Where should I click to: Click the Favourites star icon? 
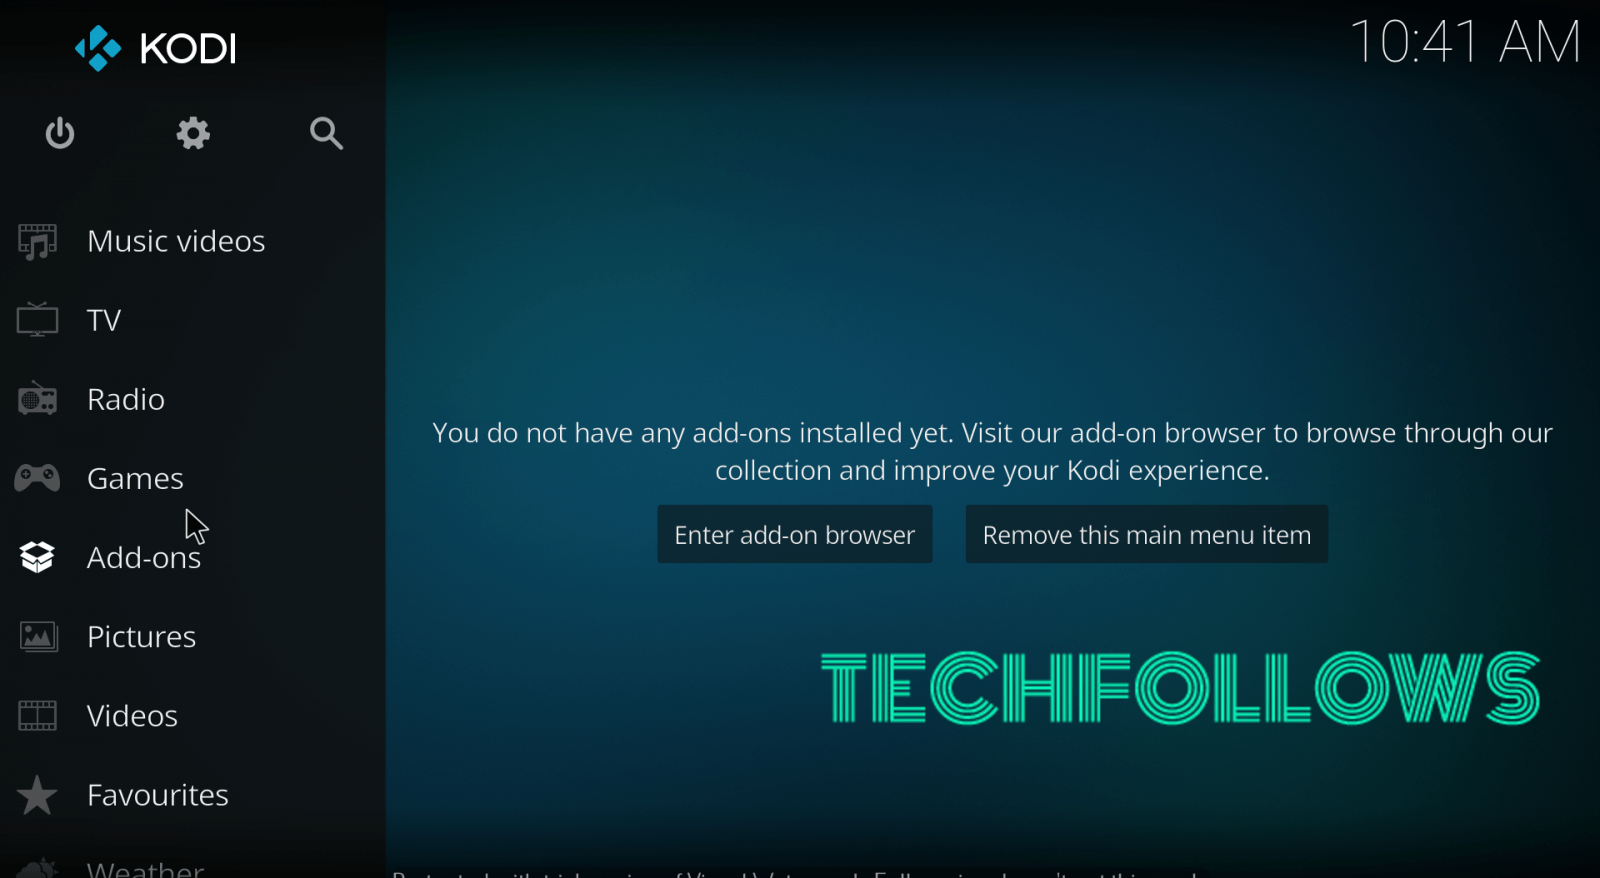37,795
